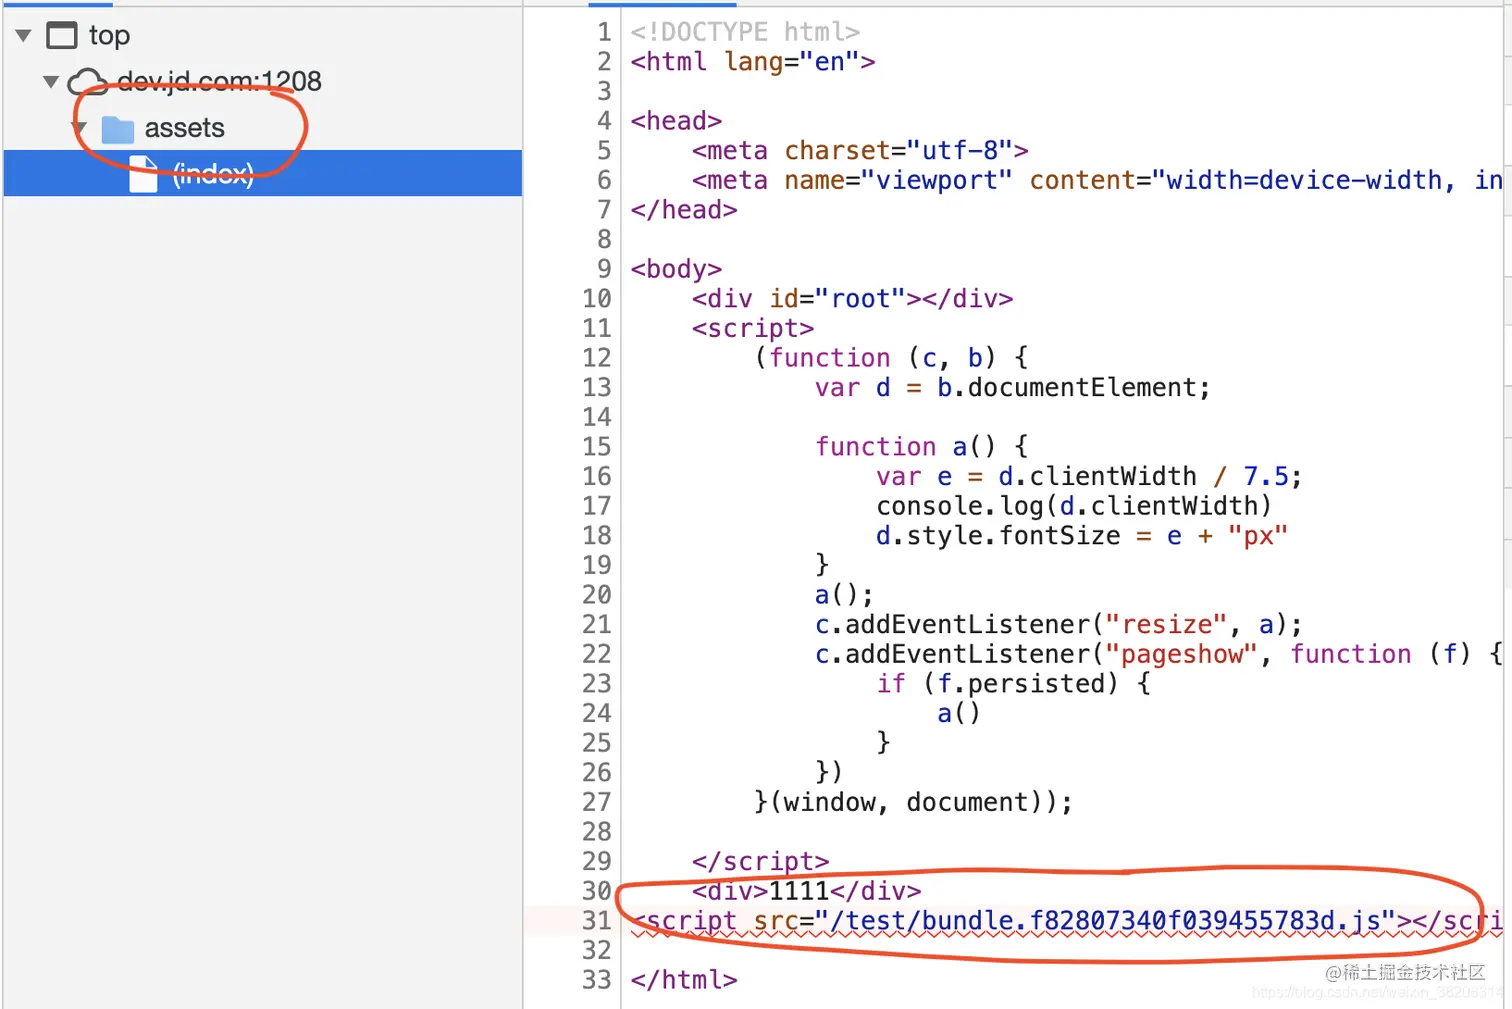Image resolution: width=1512 pixels, height=1009 pixels.
Task: Click the (index) file document icon
Action: 143,174
